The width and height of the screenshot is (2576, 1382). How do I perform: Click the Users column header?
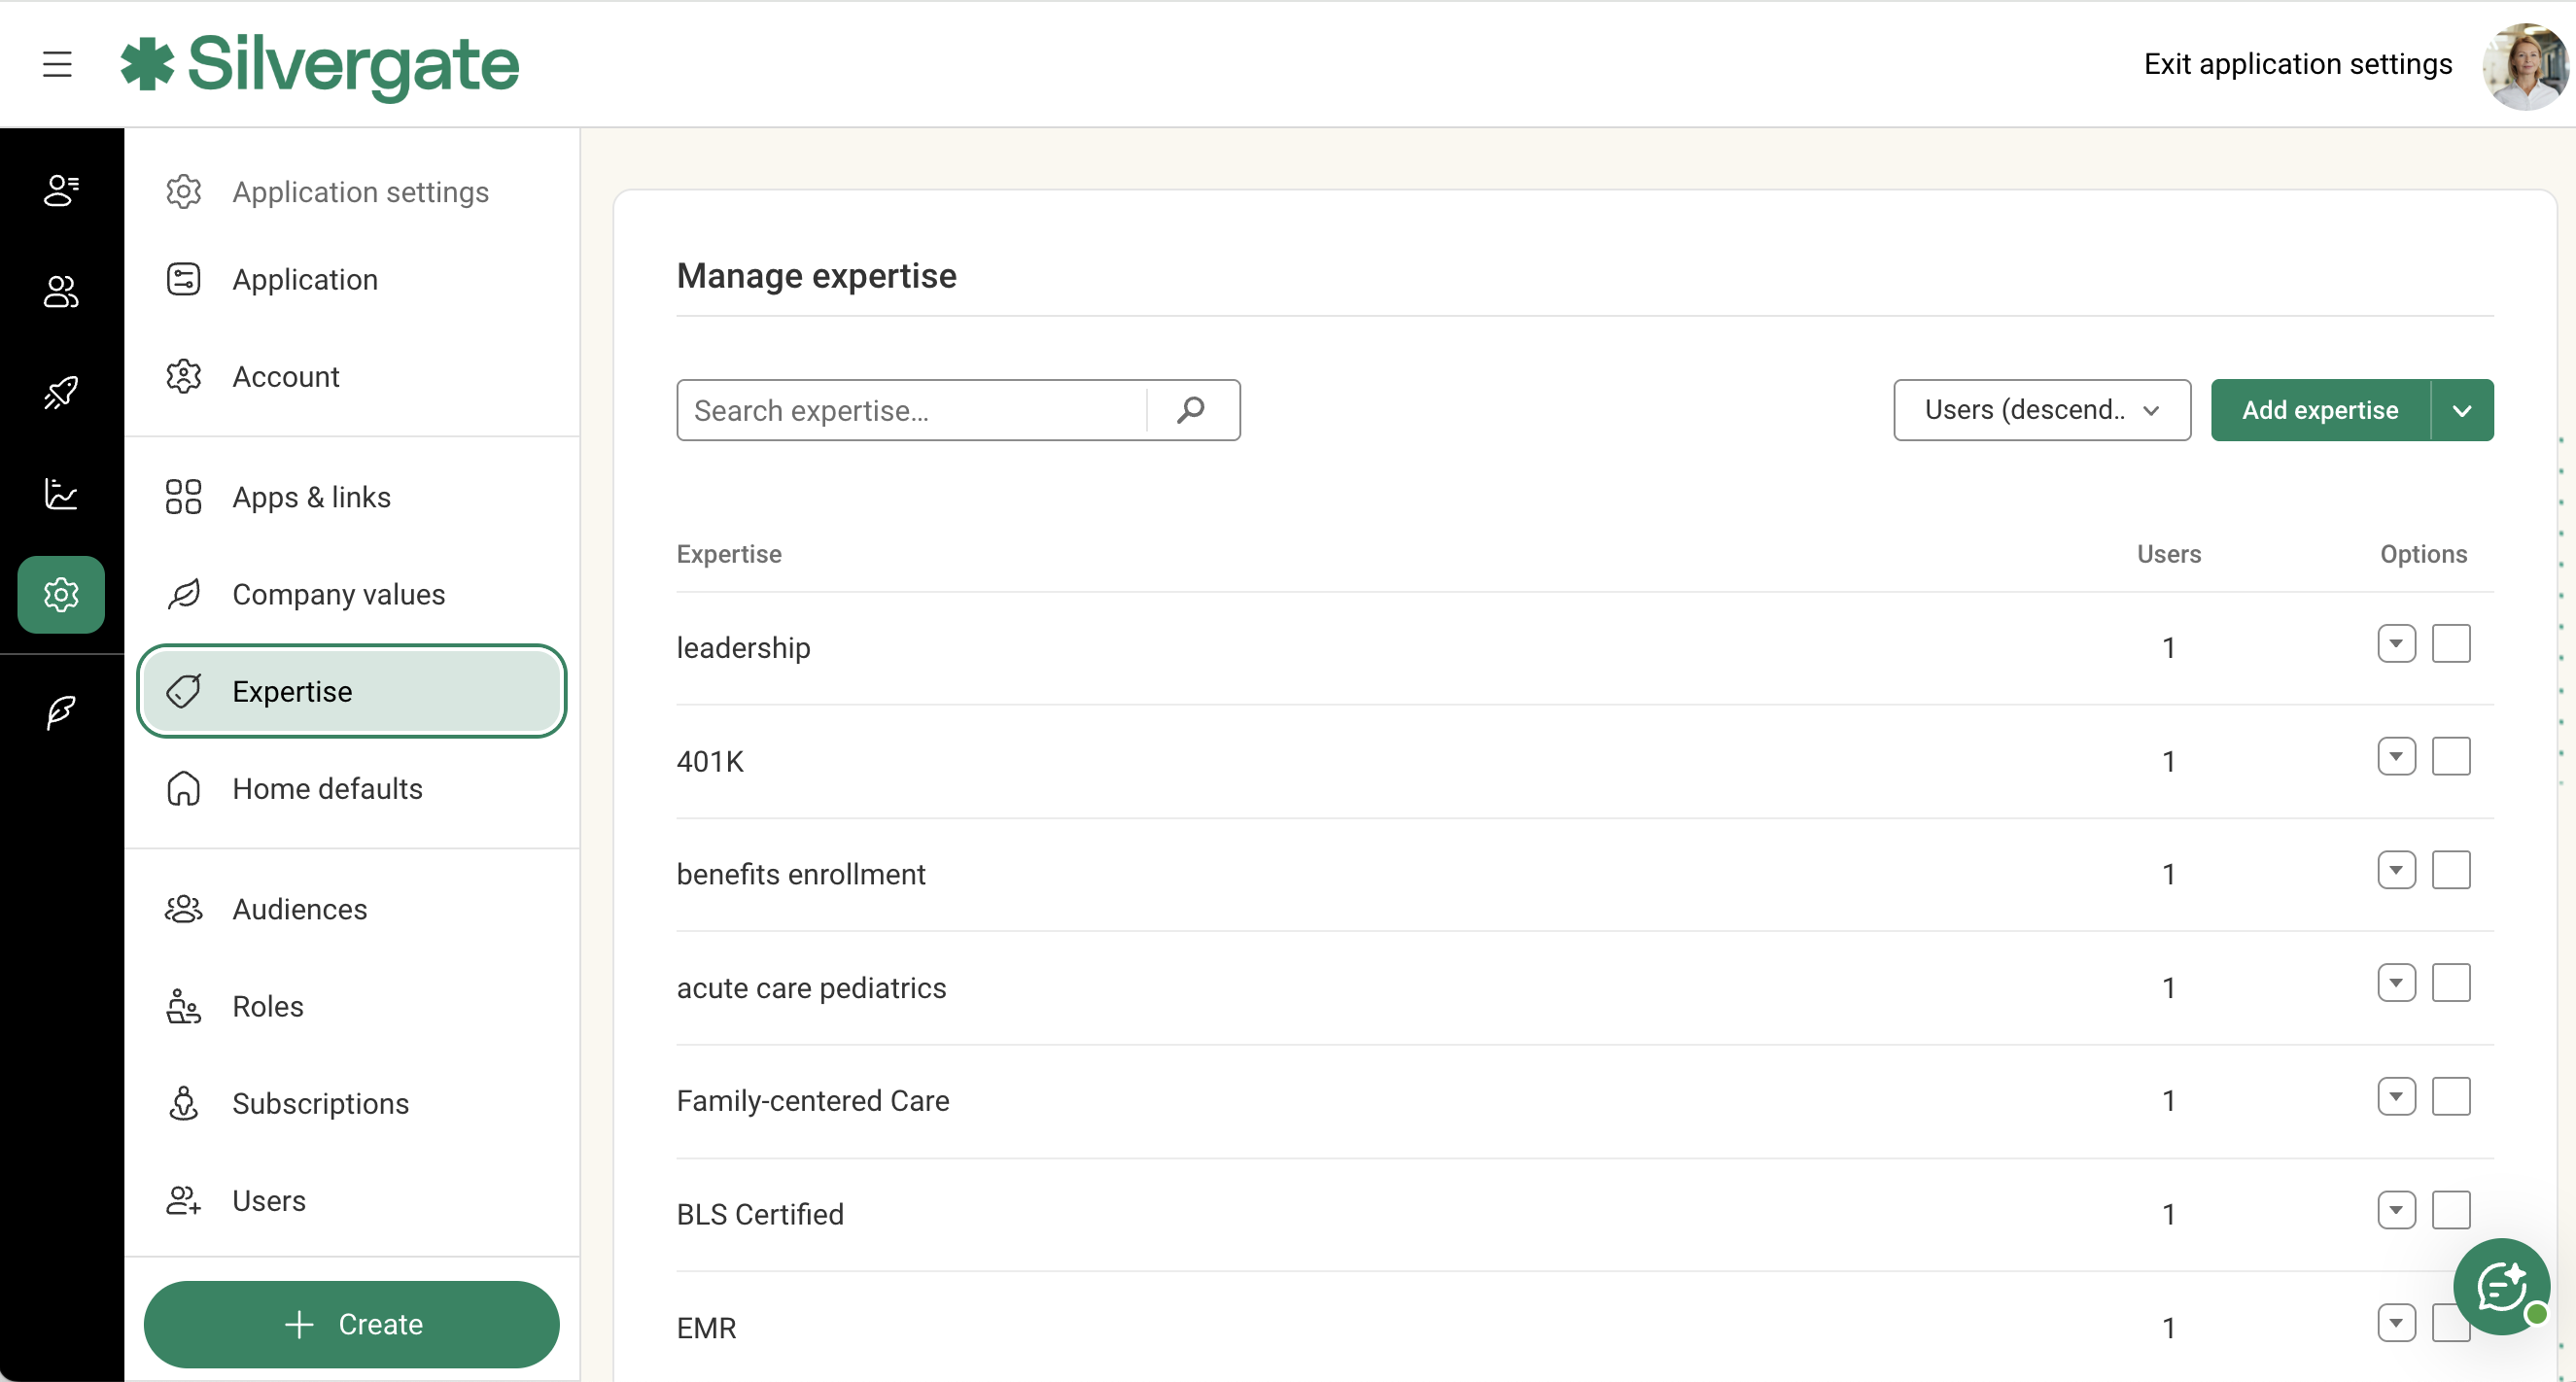tap(2169, 554)
